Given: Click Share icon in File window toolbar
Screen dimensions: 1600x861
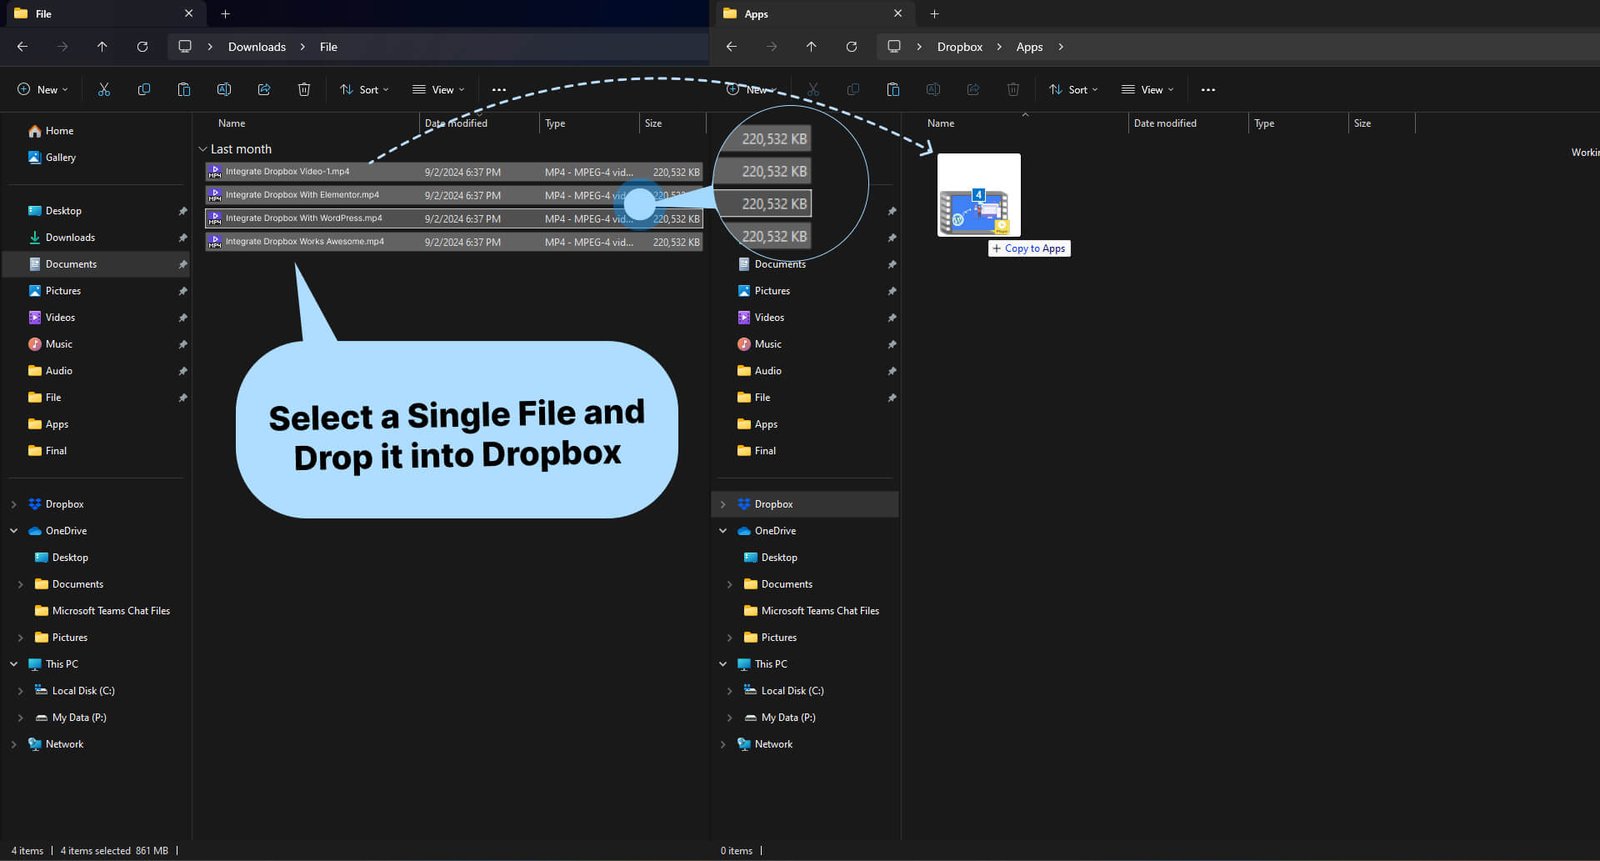Looking at the screenshot, I should 264,89.
